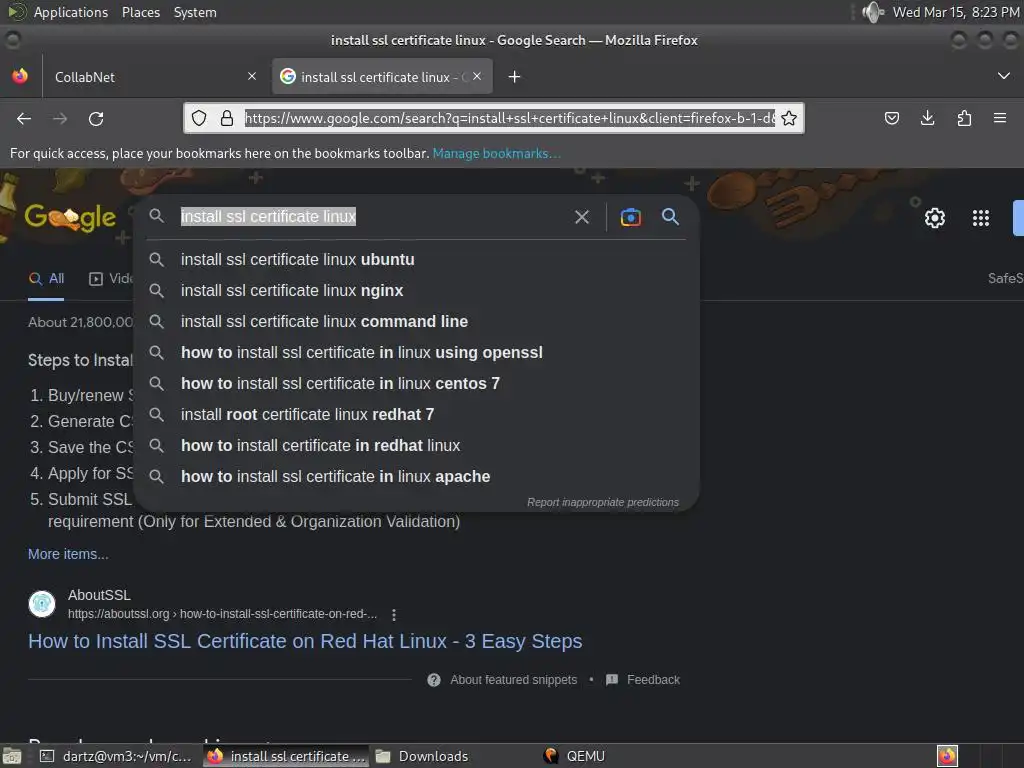The height and width of the screenshot is (768, 1024).
Task: Click Manage bookmarks link
Action: [x=496, y=153]
